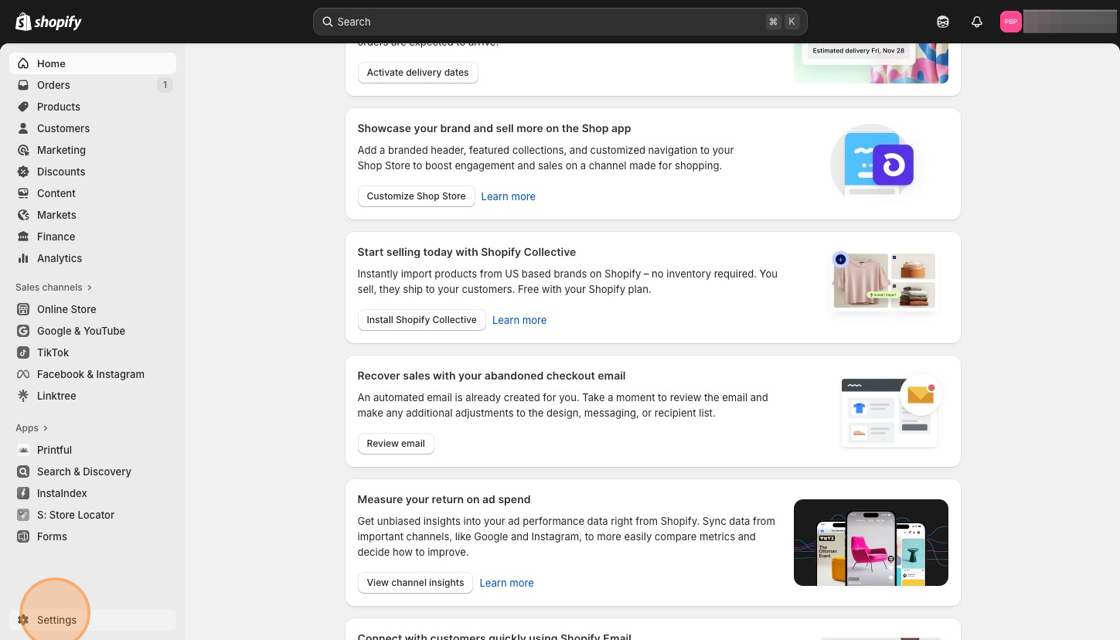Expand the Sales channels section chevron

[x=89, y=287]
